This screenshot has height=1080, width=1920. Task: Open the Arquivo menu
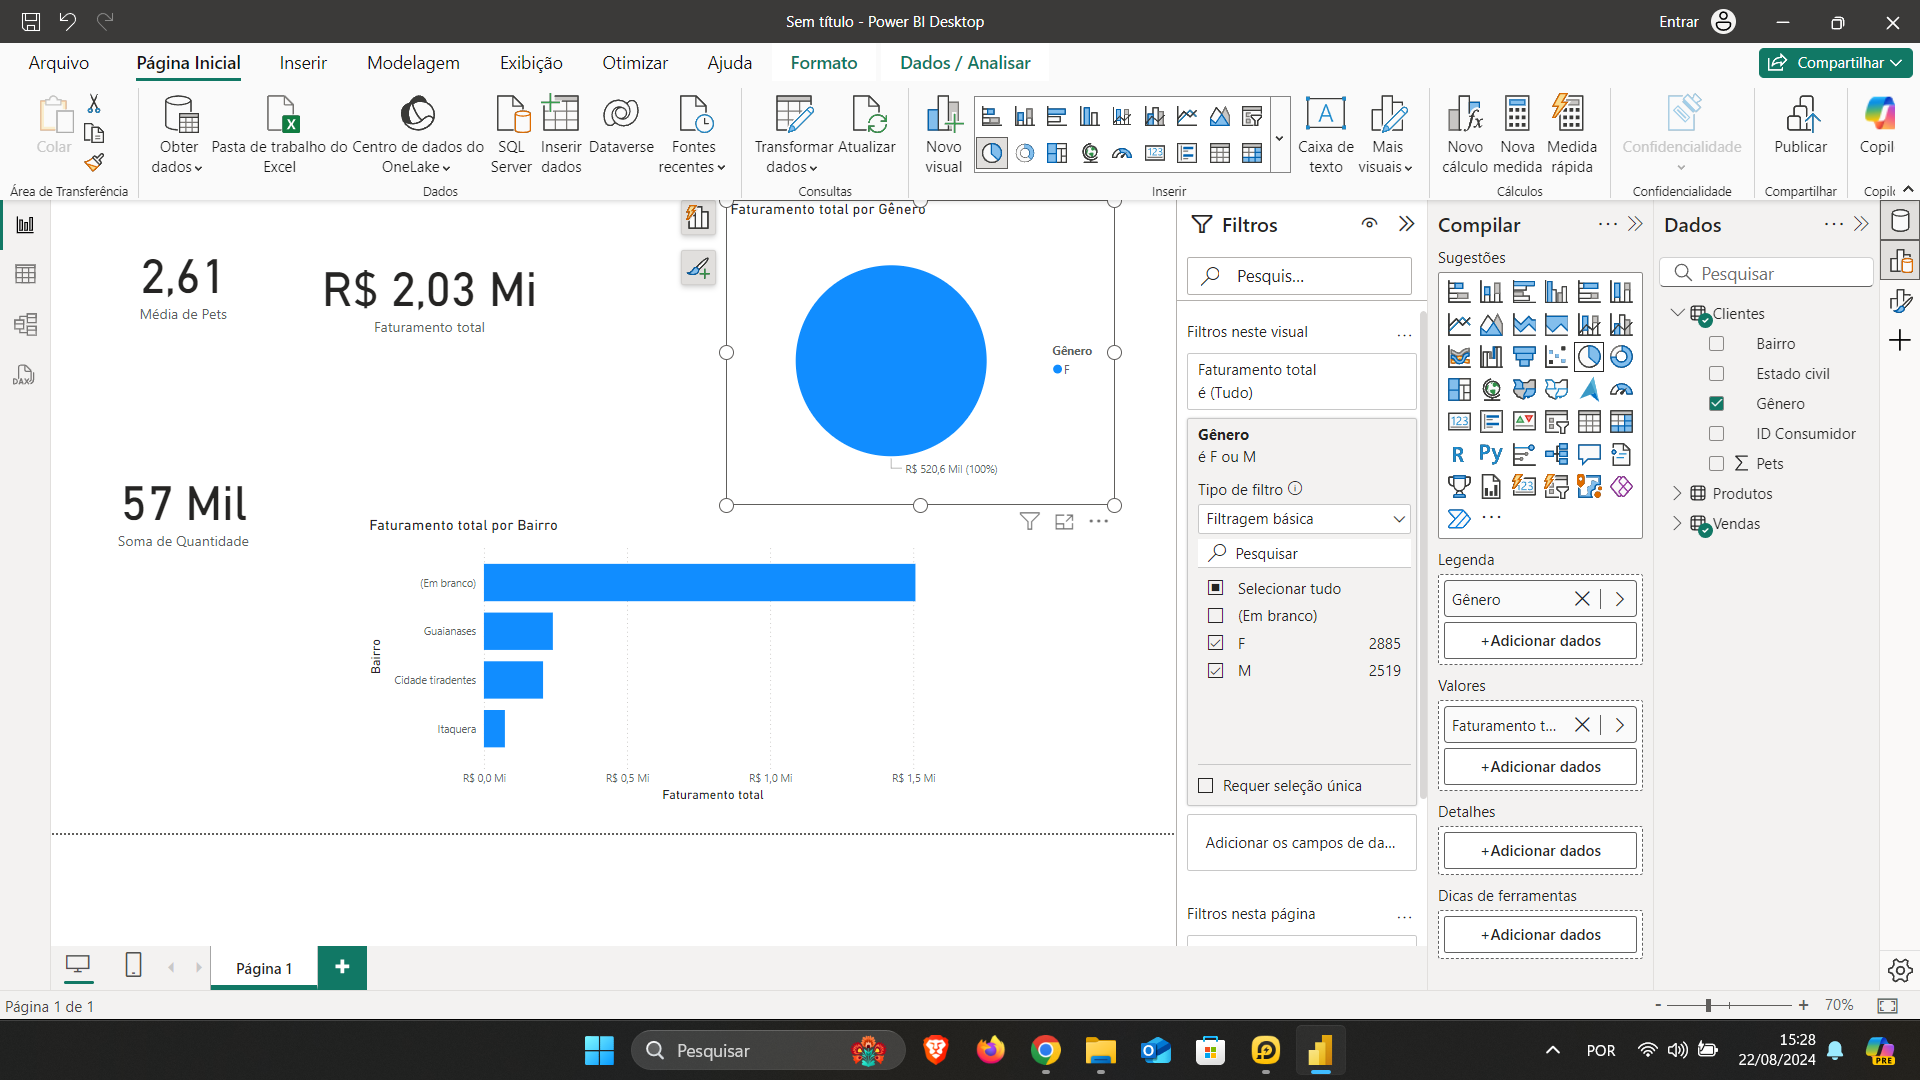pos(58,62)
